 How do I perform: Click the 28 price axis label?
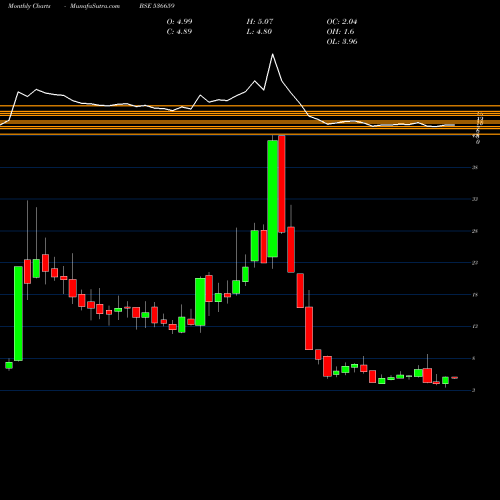tap(475, 231)
